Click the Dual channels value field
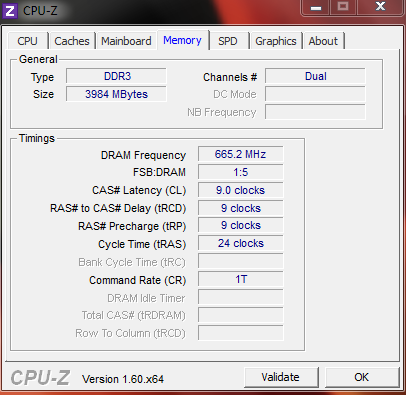 pos(315,76)
